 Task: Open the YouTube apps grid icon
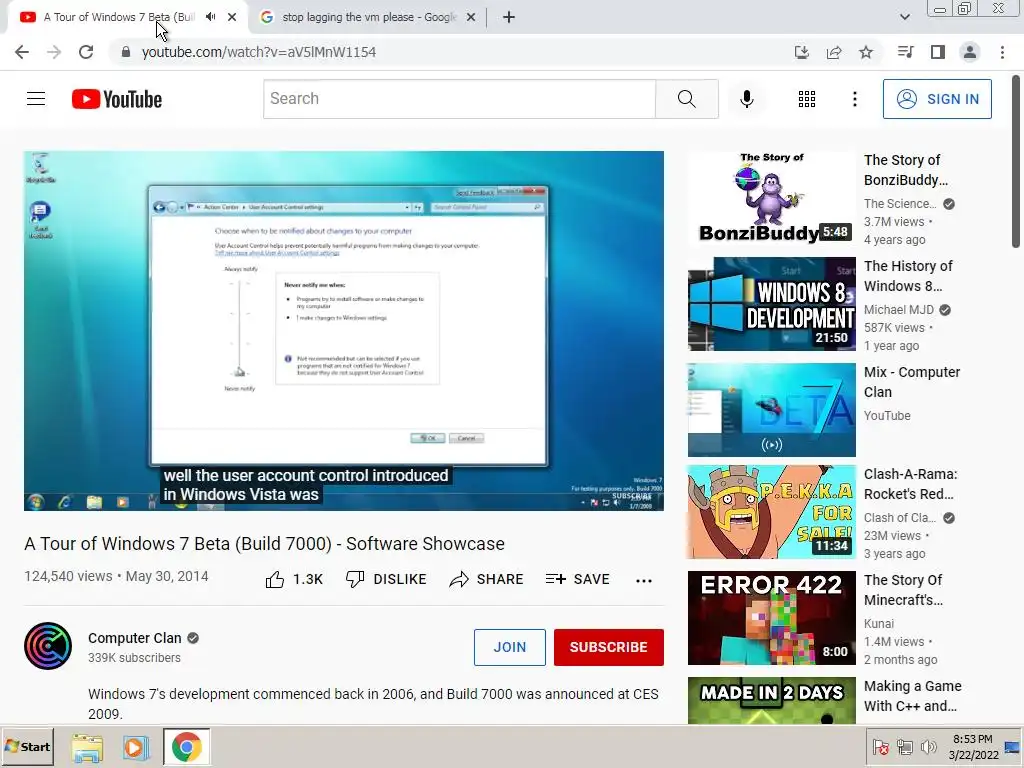[807, 99]
